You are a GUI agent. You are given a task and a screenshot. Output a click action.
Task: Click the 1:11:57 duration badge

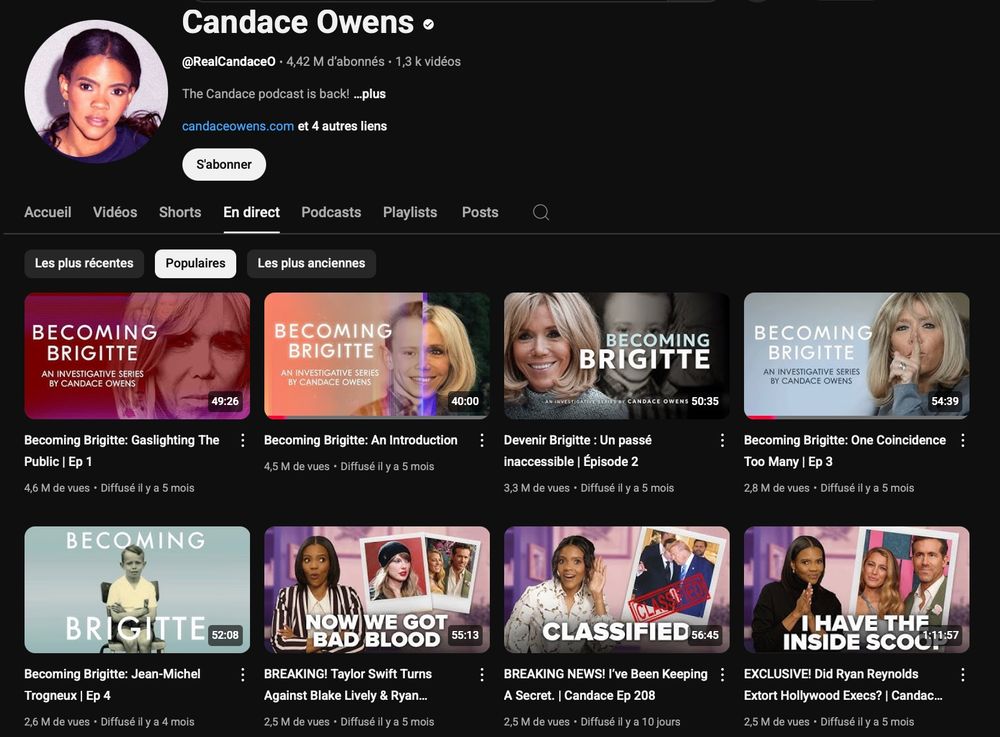point(941,635)
